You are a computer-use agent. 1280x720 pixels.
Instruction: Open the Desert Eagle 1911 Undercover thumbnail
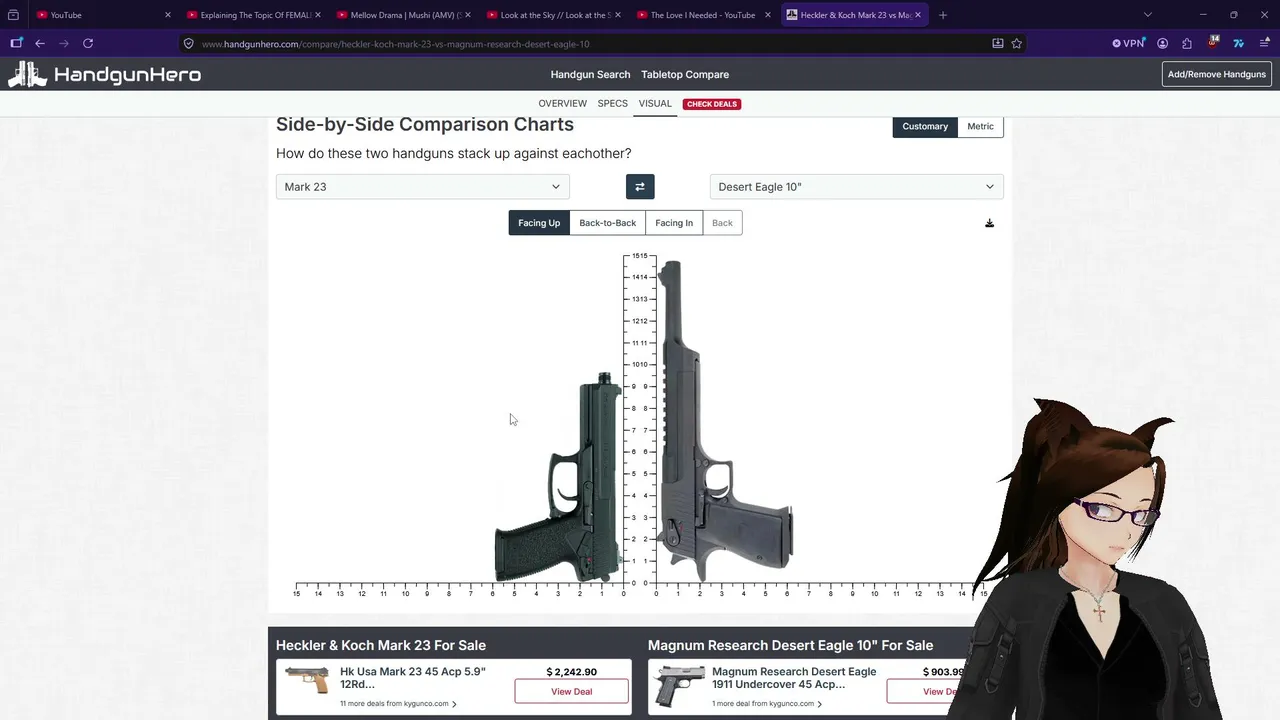point(680,687)
